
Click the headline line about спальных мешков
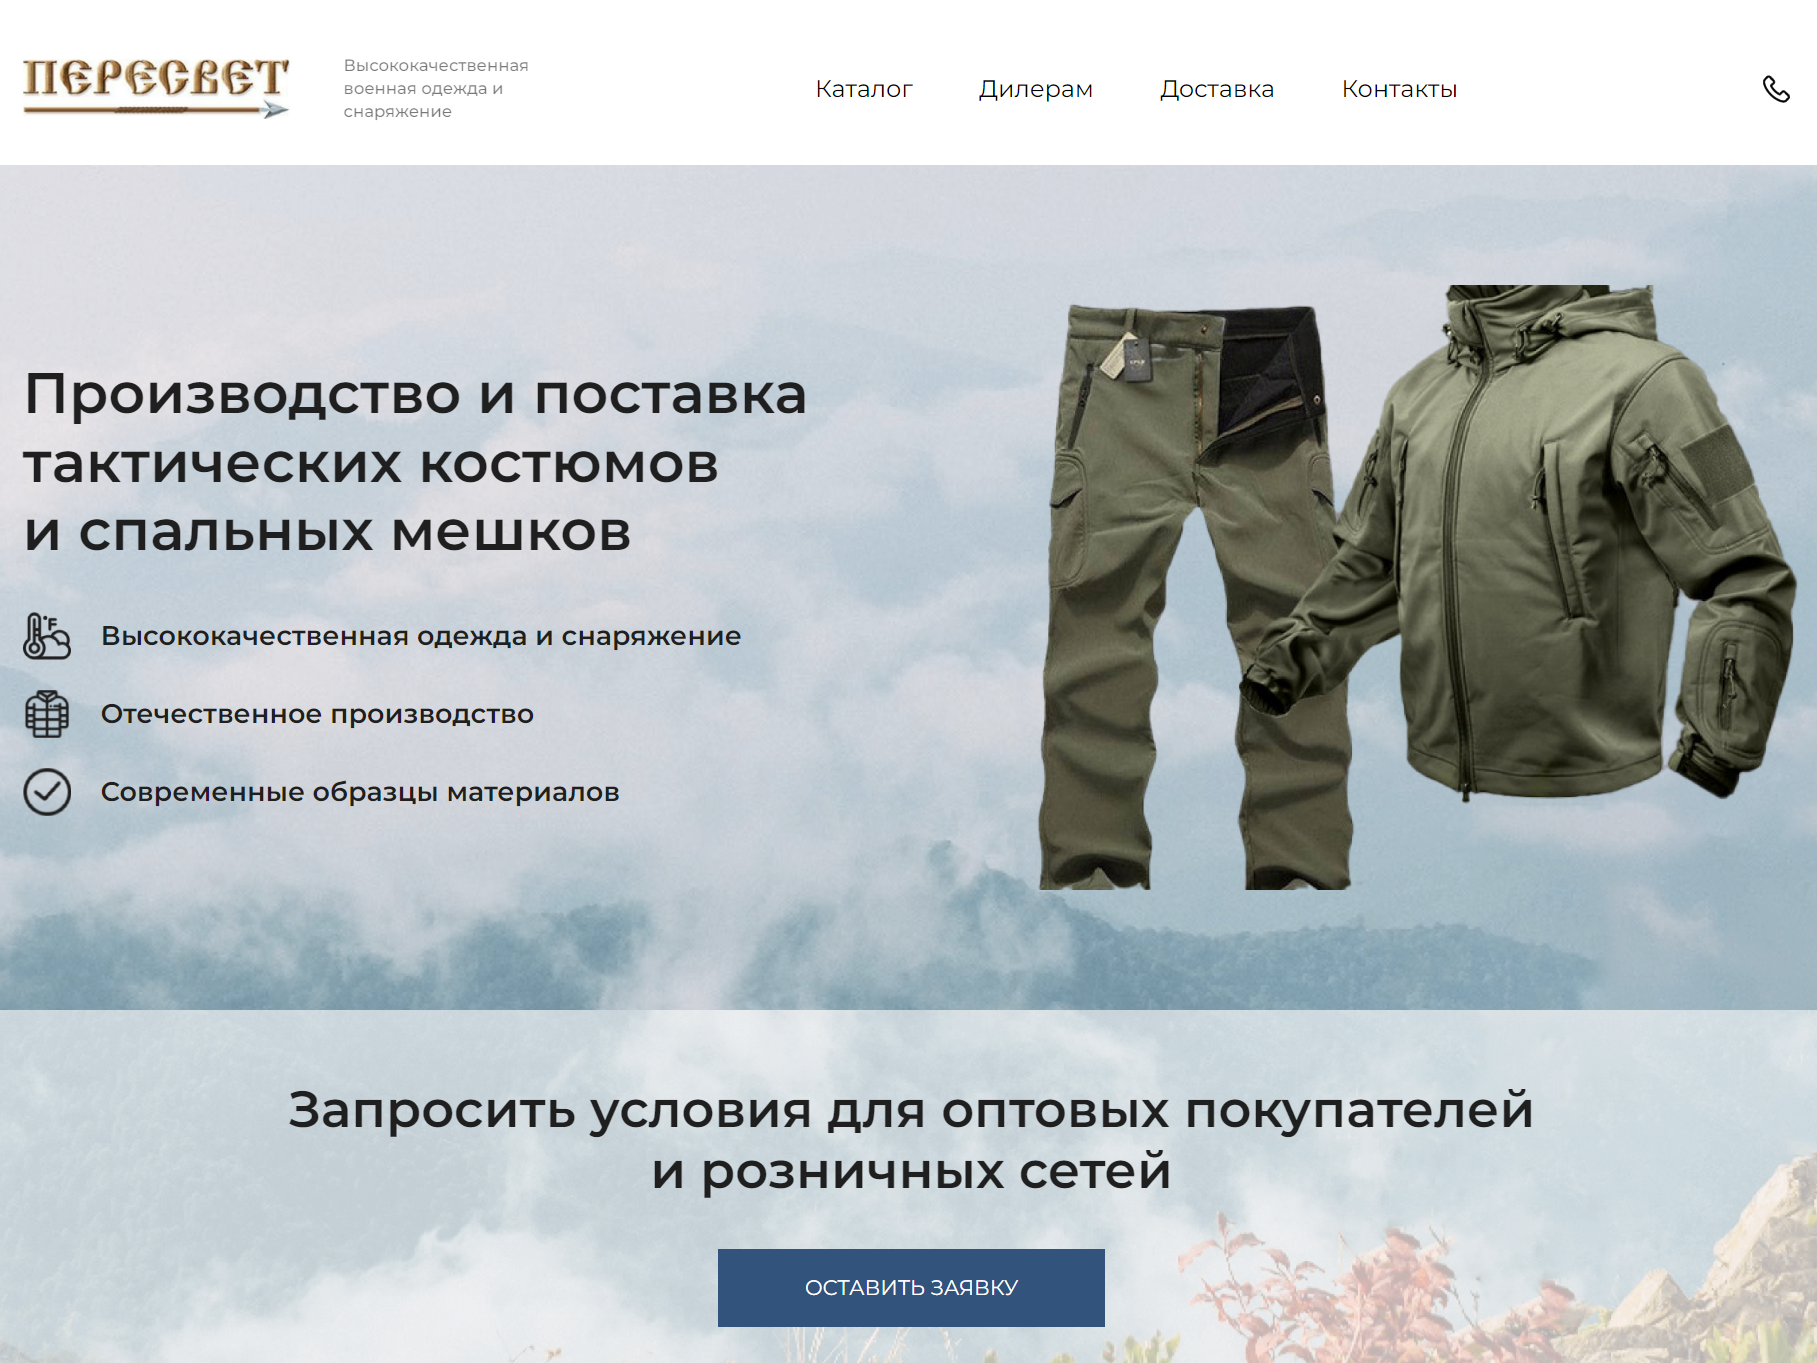tap(328, 532)
